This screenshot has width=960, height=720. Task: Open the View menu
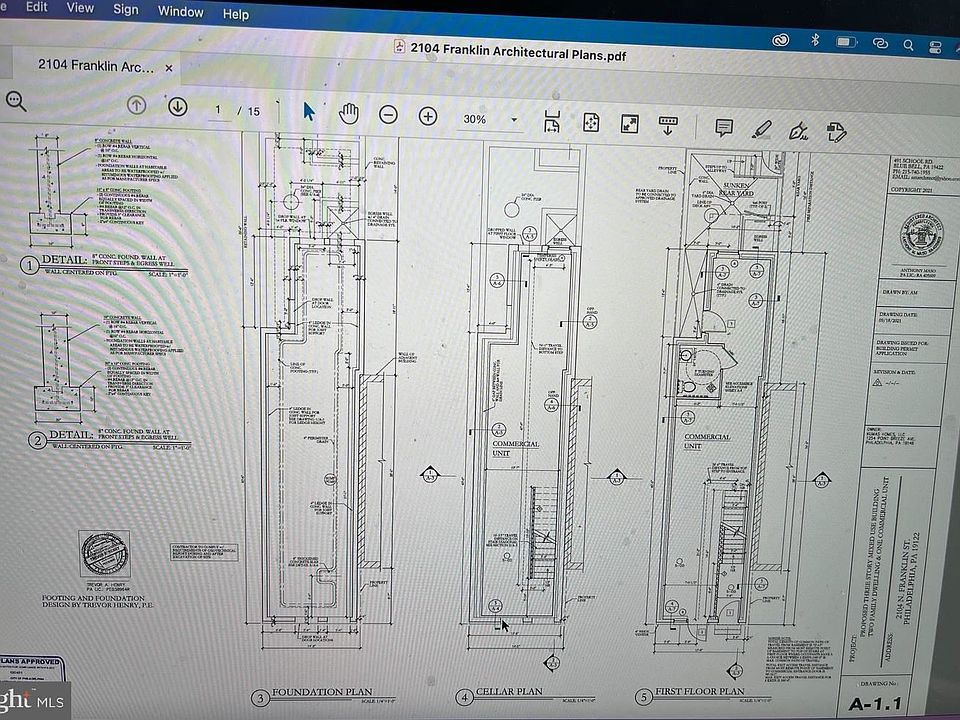click(x=80, y=8)
